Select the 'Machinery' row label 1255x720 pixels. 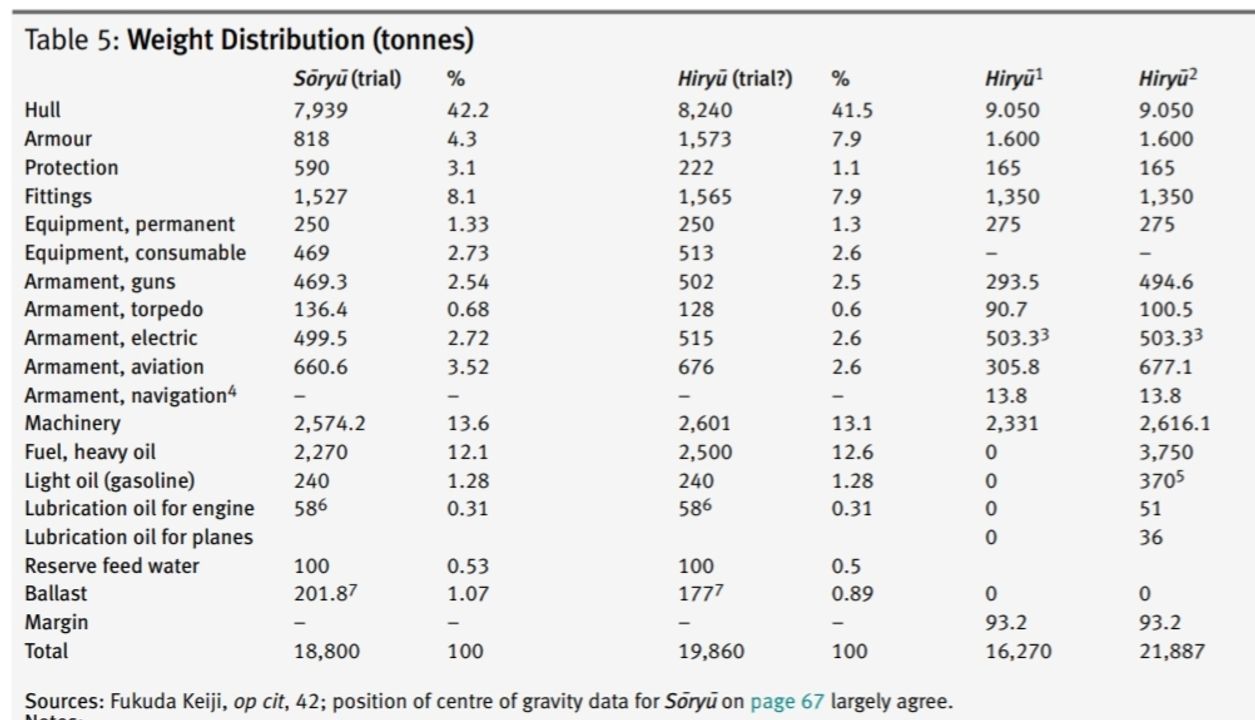click(72, 423)
